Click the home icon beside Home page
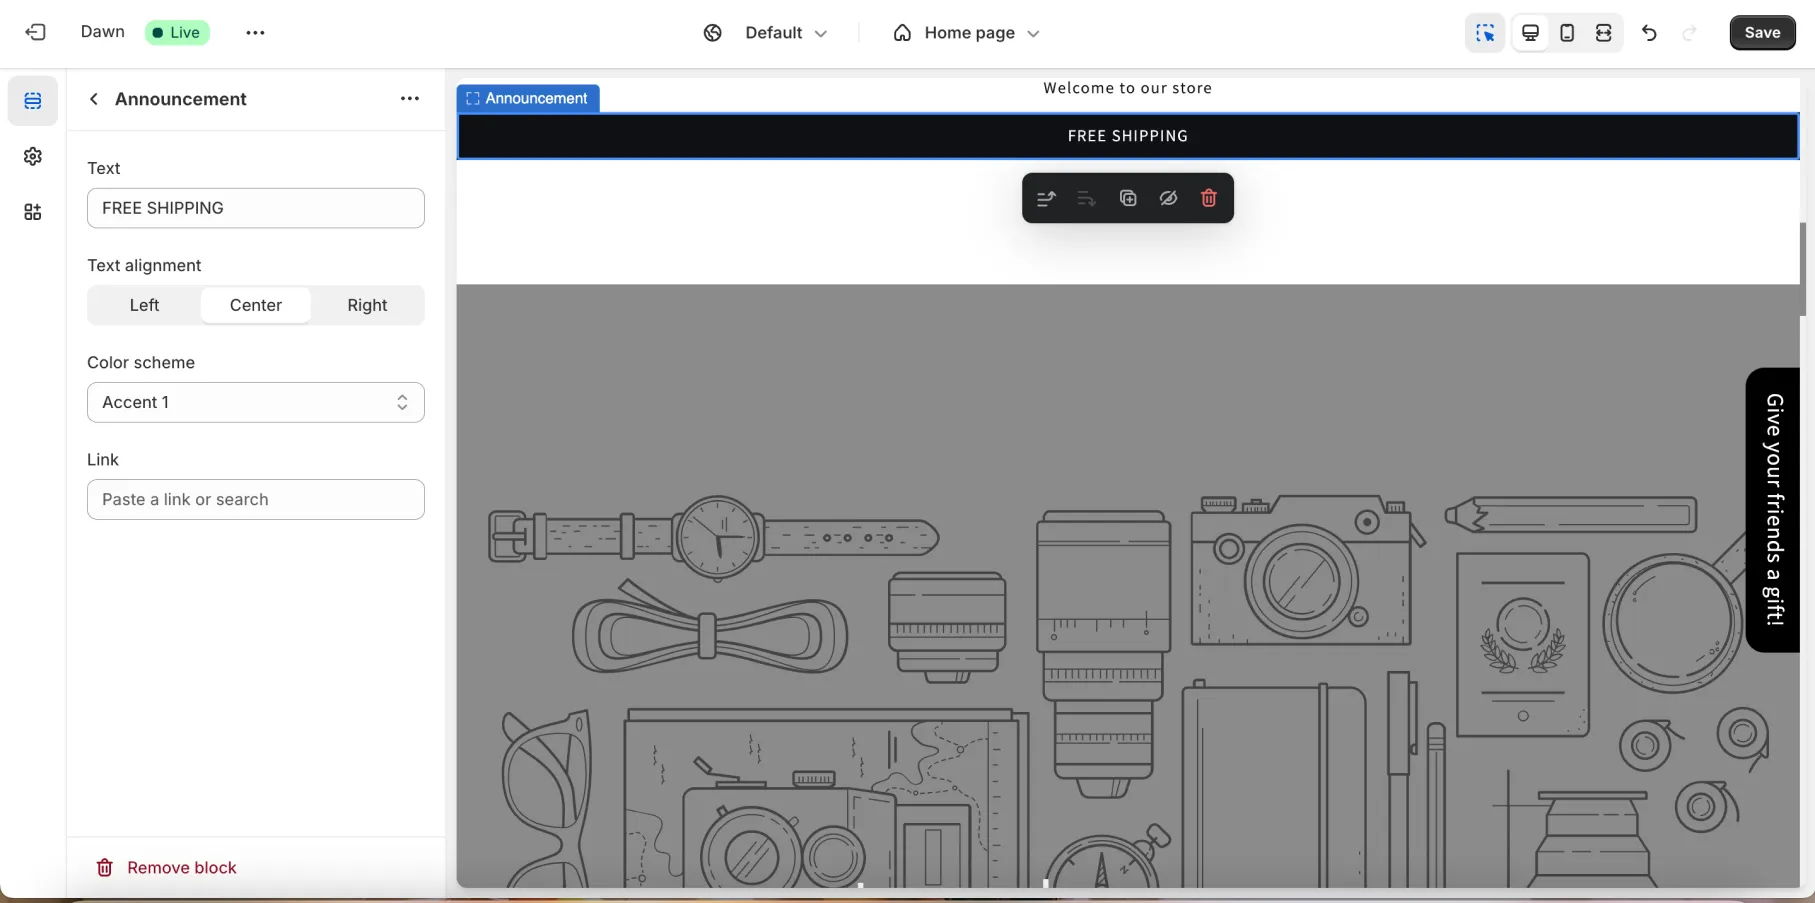The width and height of the screenshot is (1815, 903). pos(902,33)
